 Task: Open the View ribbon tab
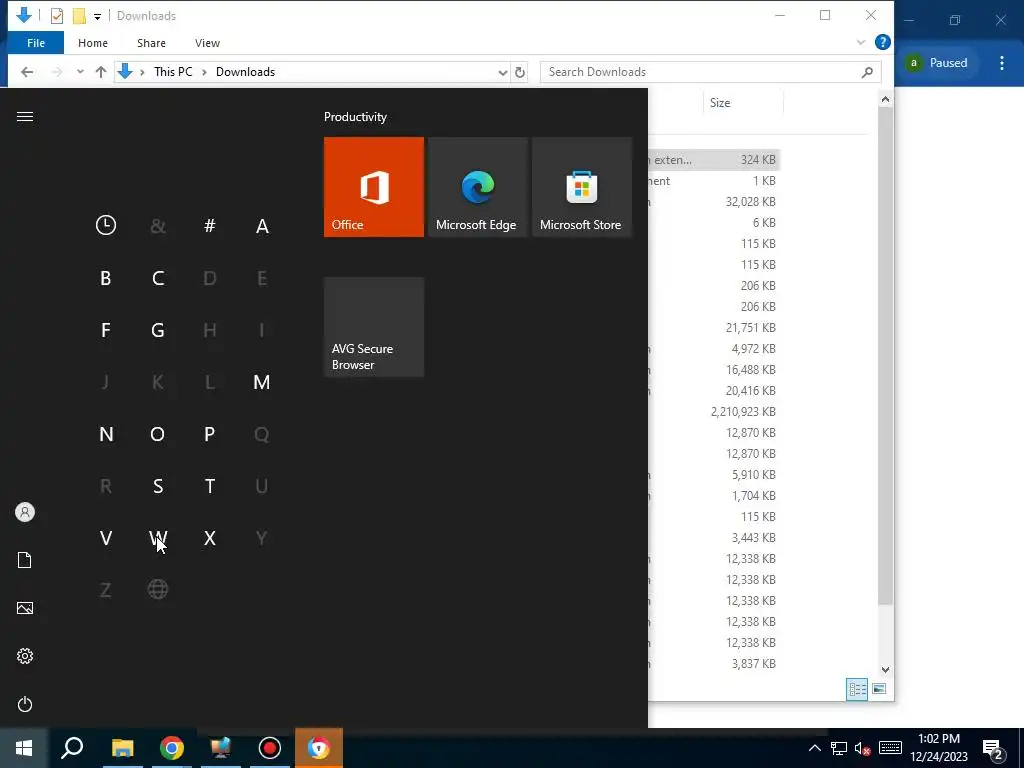click(x=207, y=43)
